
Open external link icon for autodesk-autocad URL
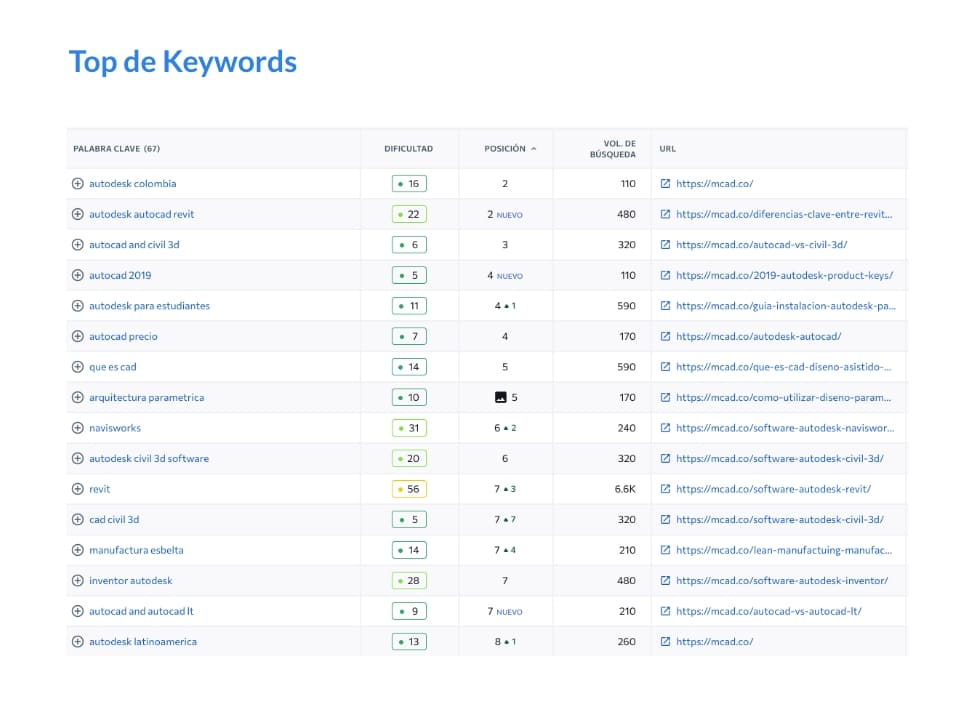tap(666, 337)
